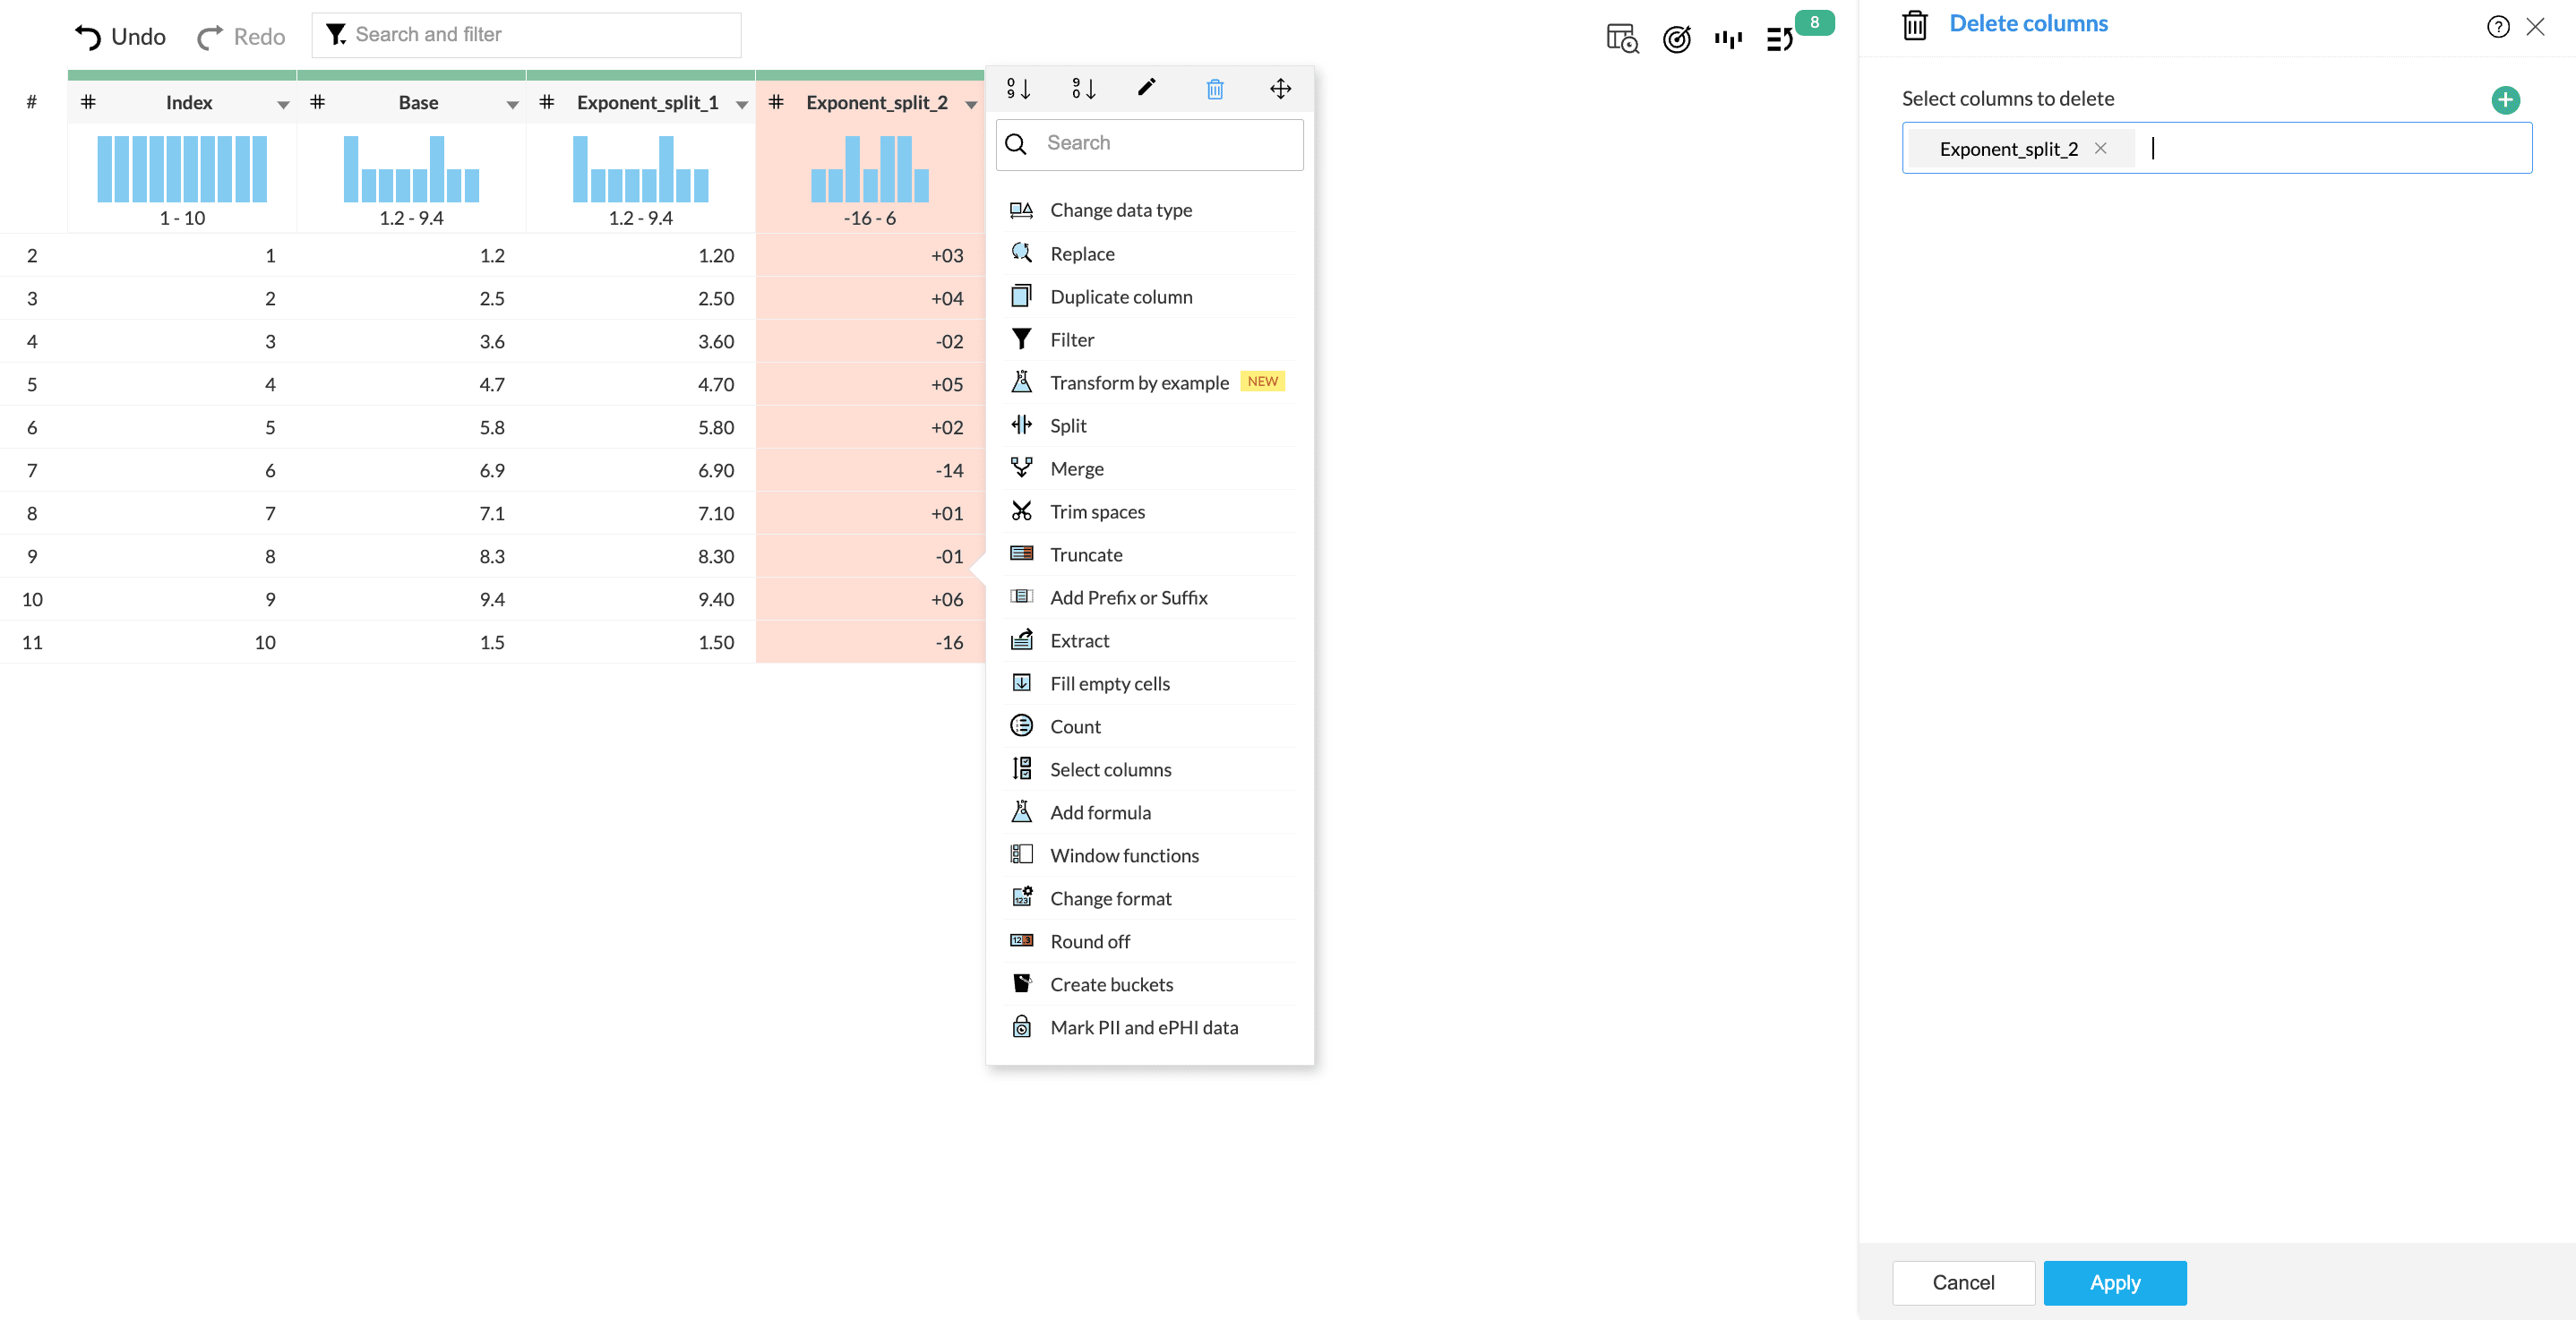This screenshot has height=1320, width=2576.
Task: Expand the Base column dropdown arrow
Action: pyautogui.click(x=512, y=104)
